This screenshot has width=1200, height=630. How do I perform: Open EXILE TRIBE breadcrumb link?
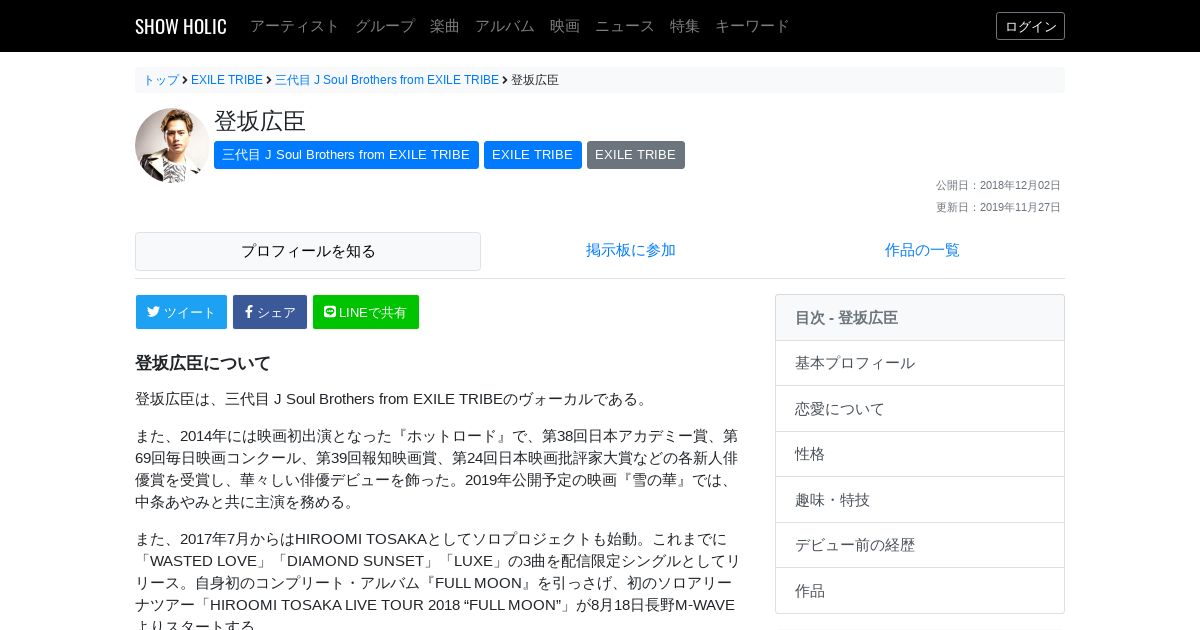click(227, 80)
